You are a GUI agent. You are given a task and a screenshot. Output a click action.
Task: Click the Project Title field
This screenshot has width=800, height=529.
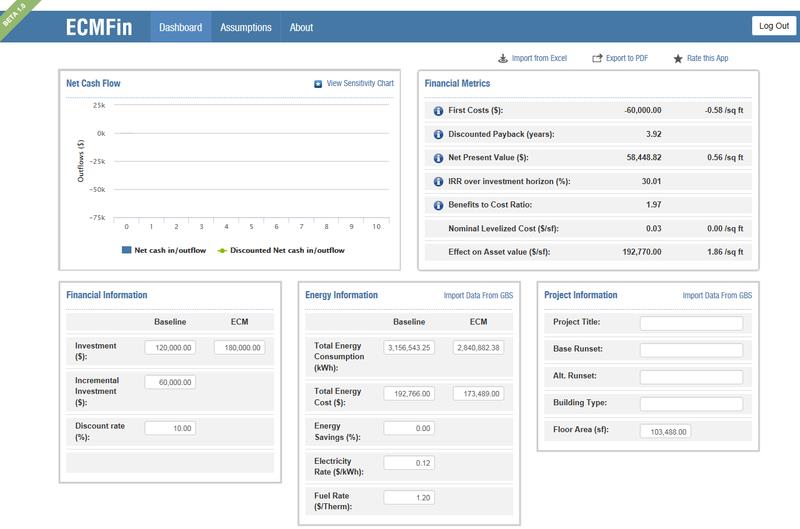[691, 323]
